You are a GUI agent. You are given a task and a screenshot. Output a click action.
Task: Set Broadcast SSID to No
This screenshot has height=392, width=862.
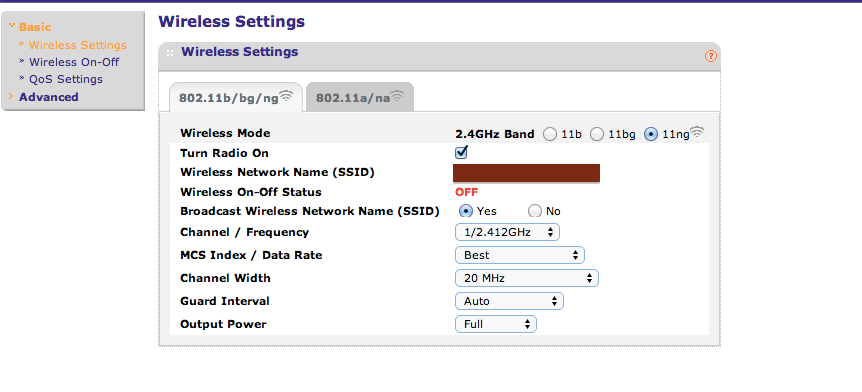(535, 211)
